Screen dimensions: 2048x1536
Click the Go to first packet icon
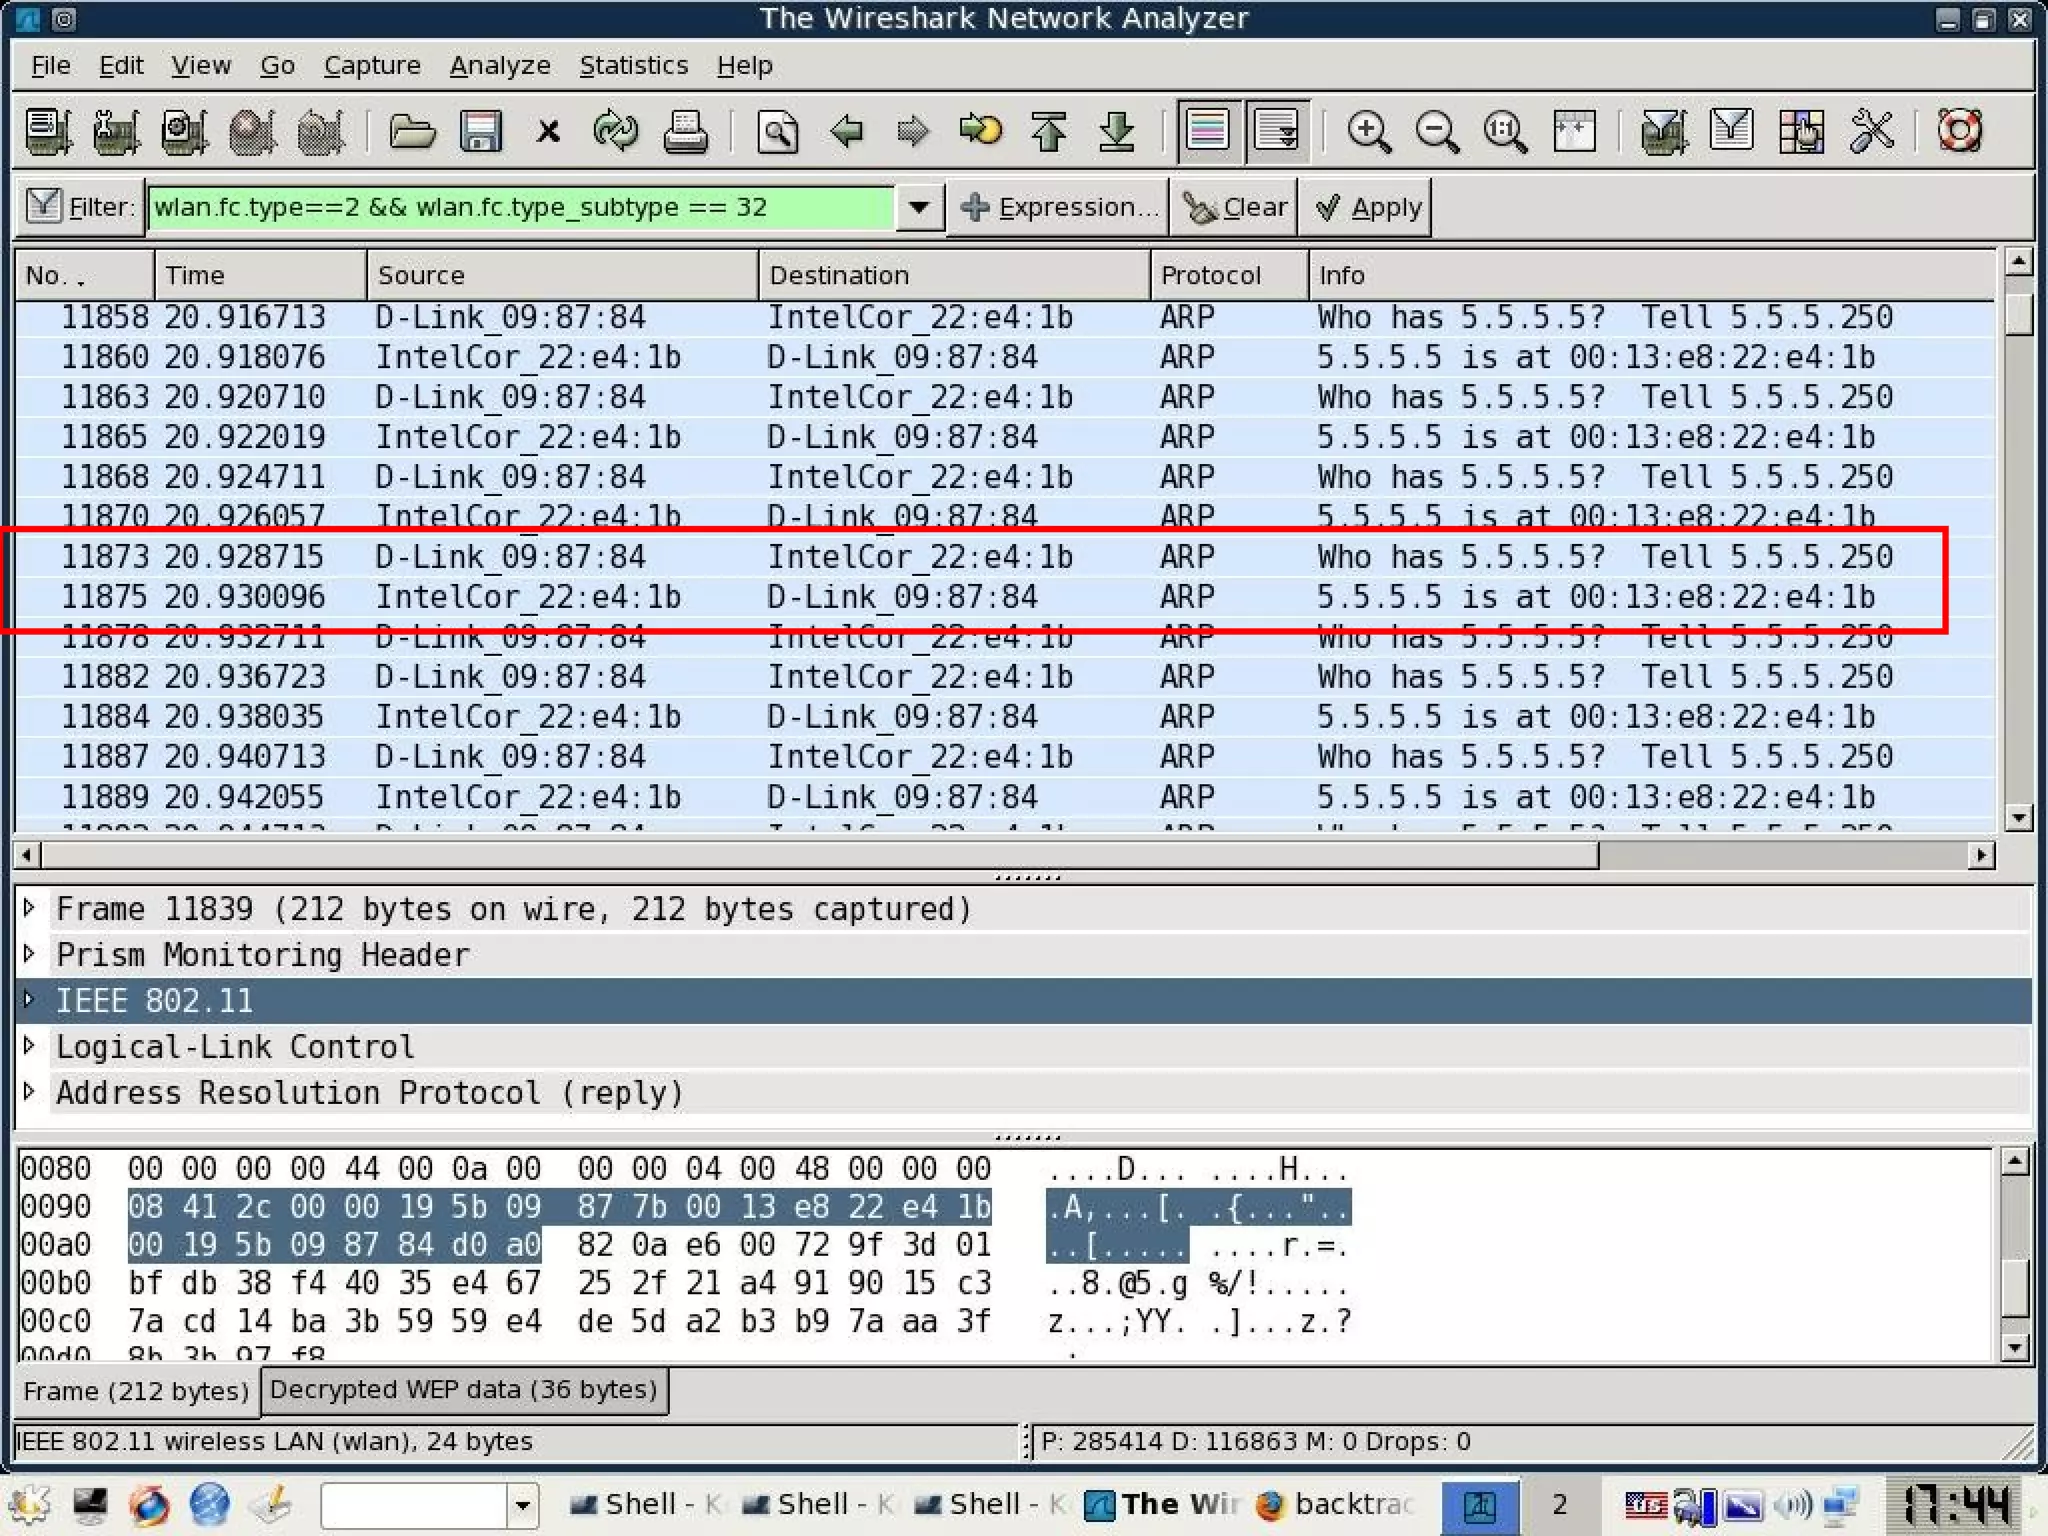[1049, 131]
